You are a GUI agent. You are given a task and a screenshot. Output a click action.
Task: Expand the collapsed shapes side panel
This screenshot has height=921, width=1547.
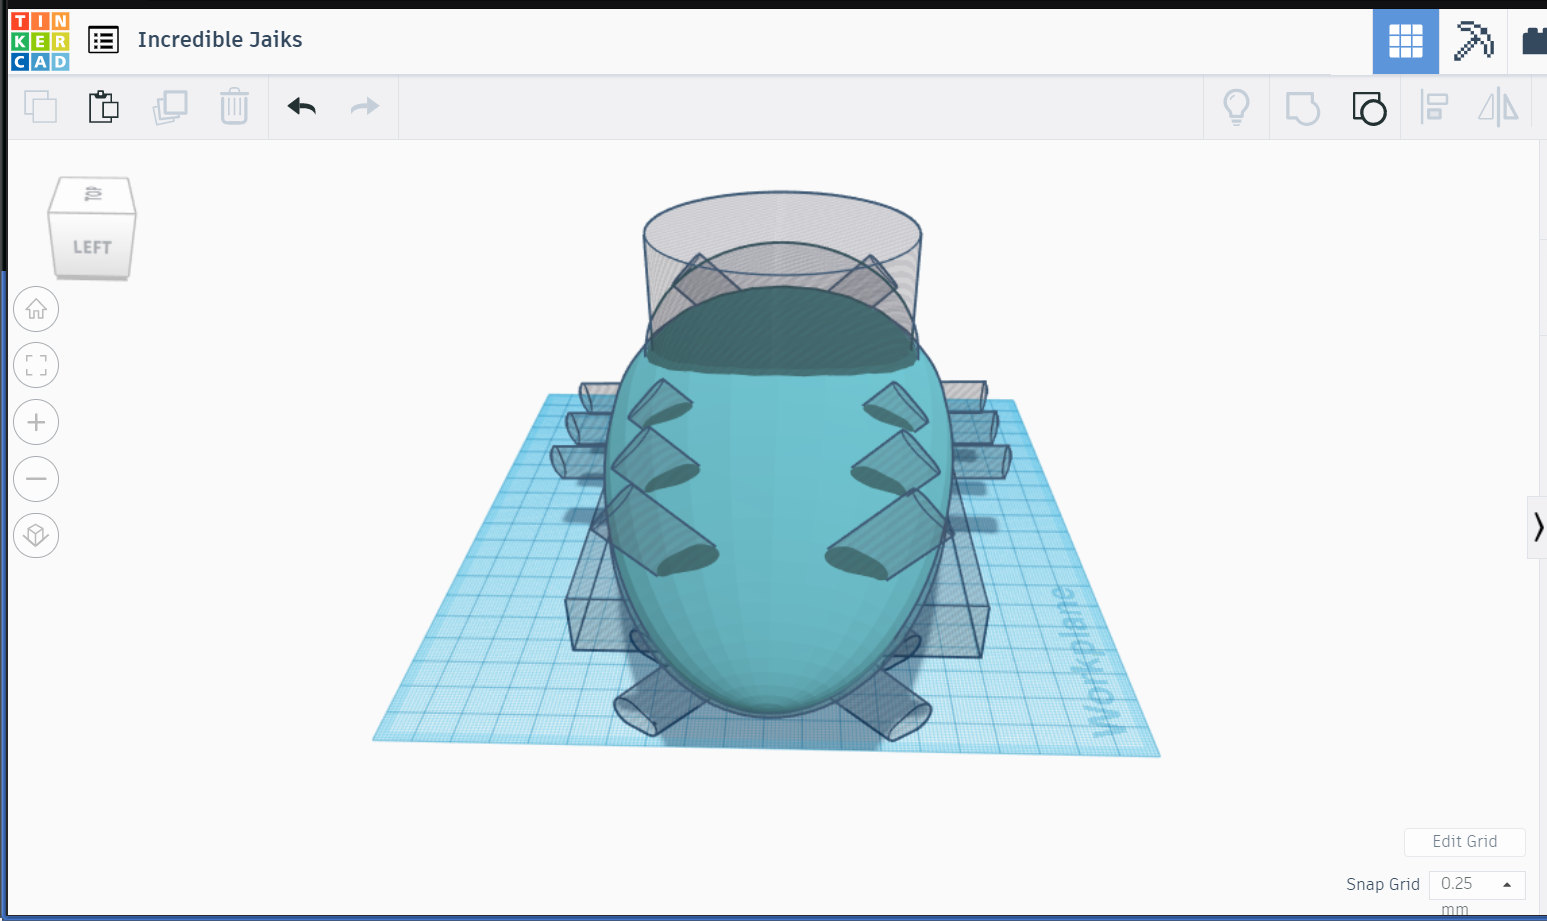(x=1537, y=527)
